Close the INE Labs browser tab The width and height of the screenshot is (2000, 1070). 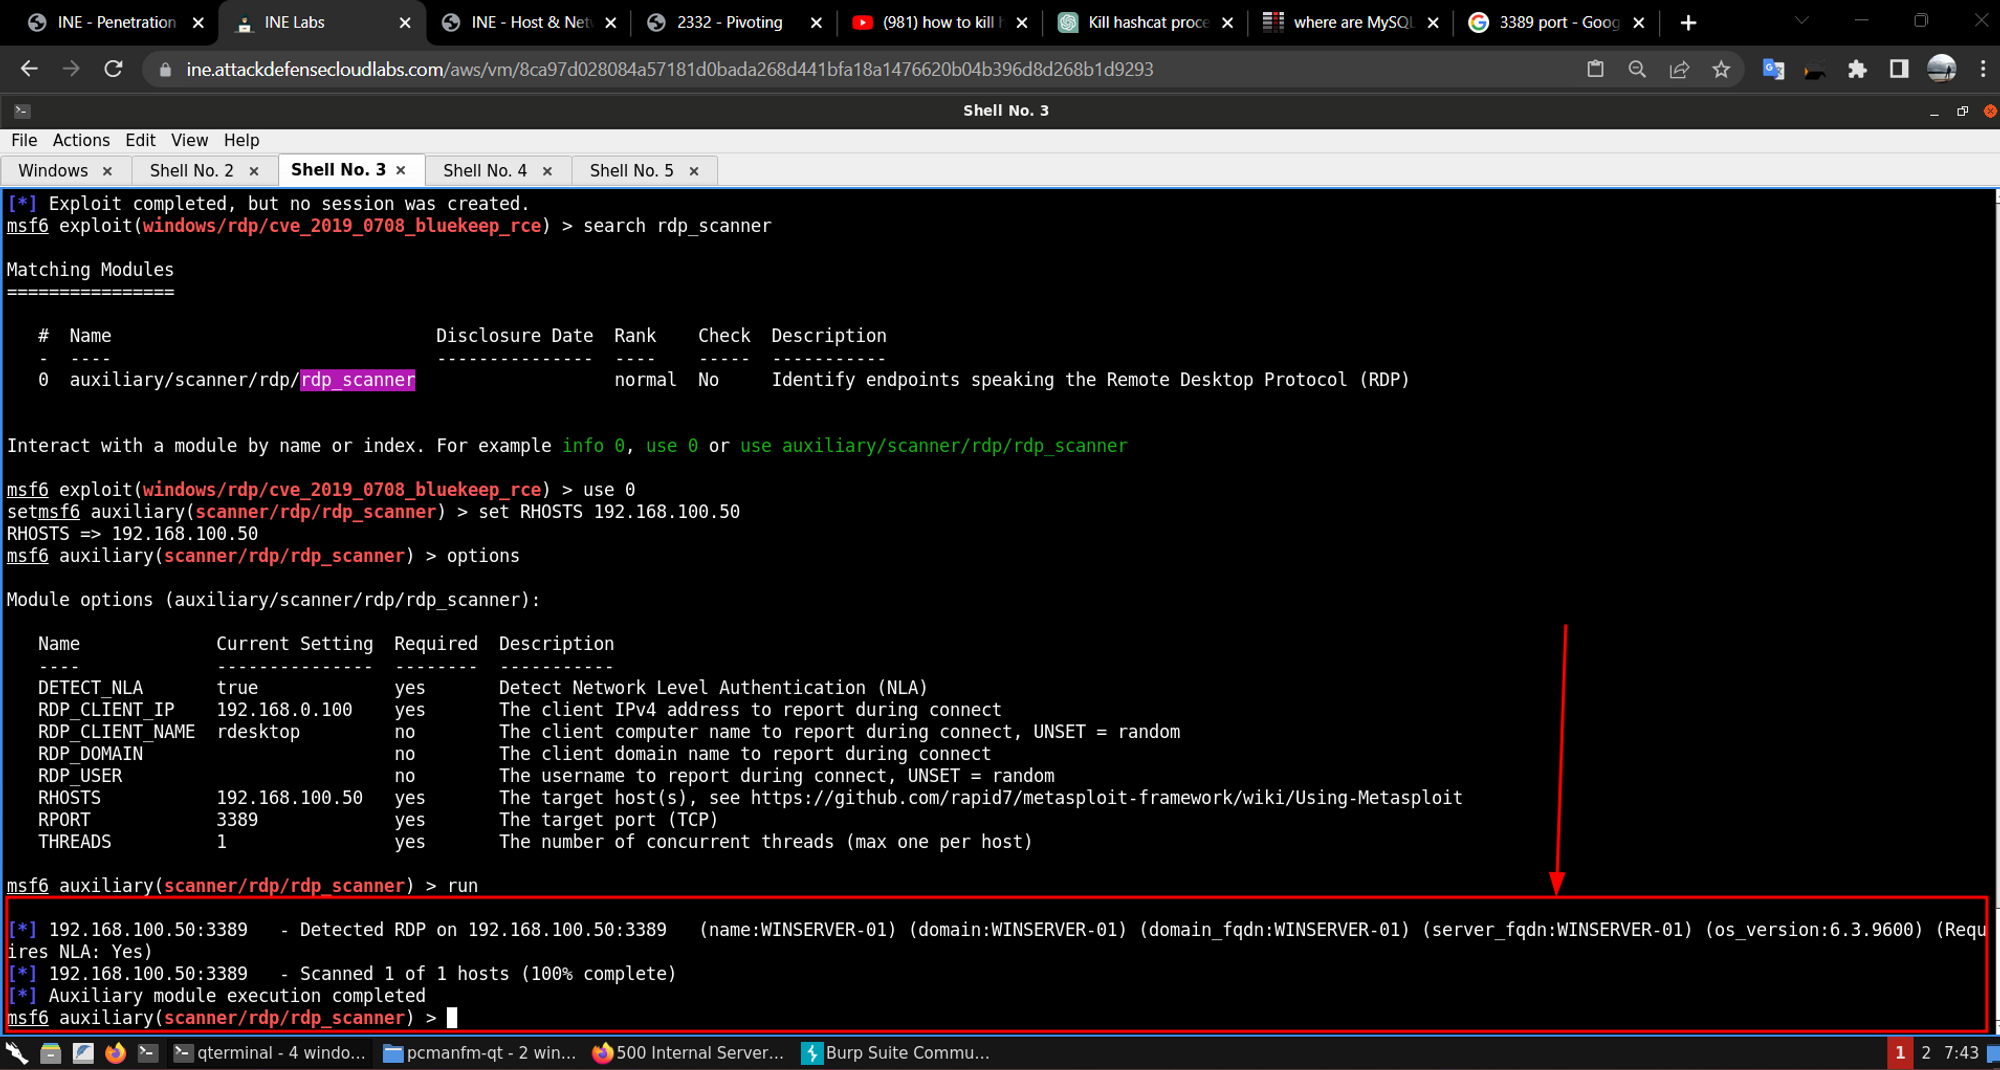click(x=404, y=22)
